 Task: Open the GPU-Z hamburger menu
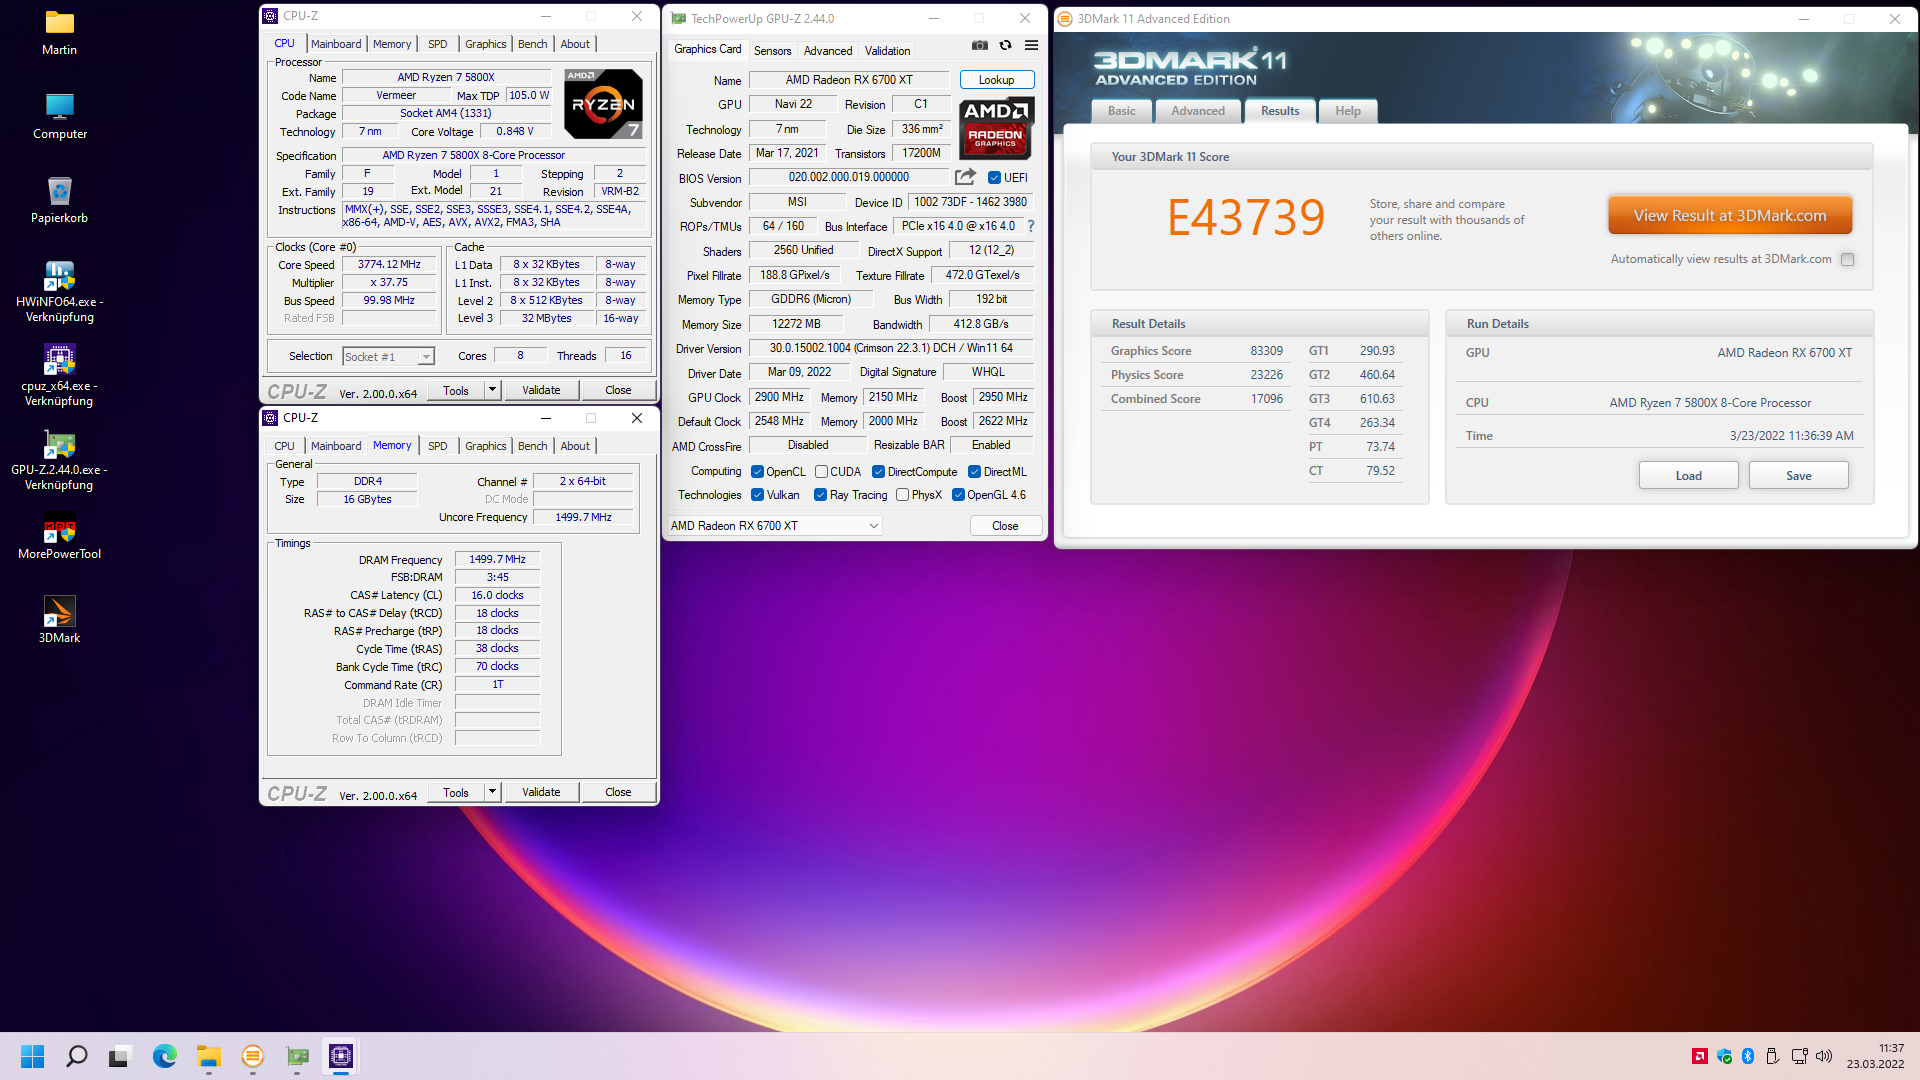[x=1031, y=45]
